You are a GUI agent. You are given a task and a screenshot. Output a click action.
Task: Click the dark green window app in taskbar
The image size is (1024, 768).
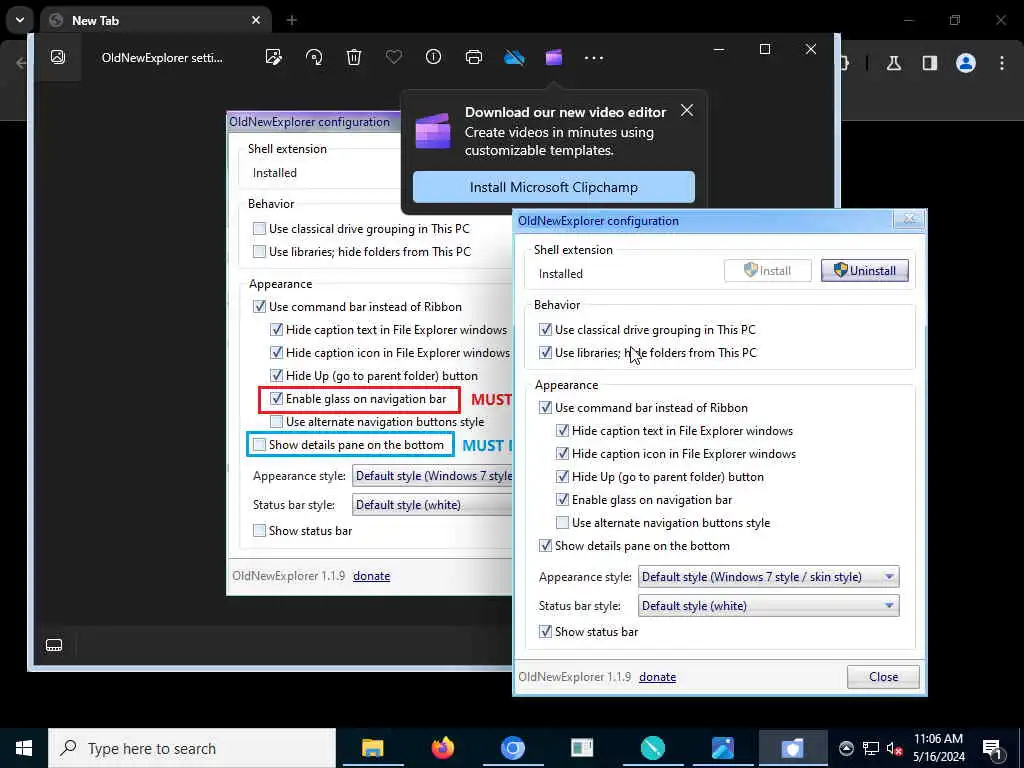tap(582, 748)
